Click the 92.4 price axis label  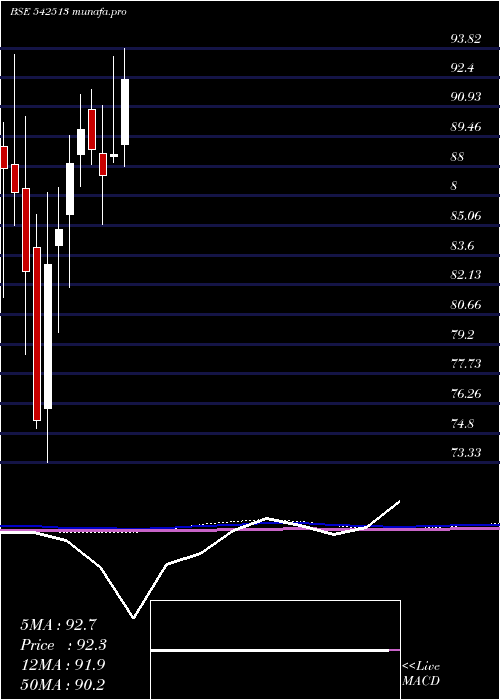[462, 68]
